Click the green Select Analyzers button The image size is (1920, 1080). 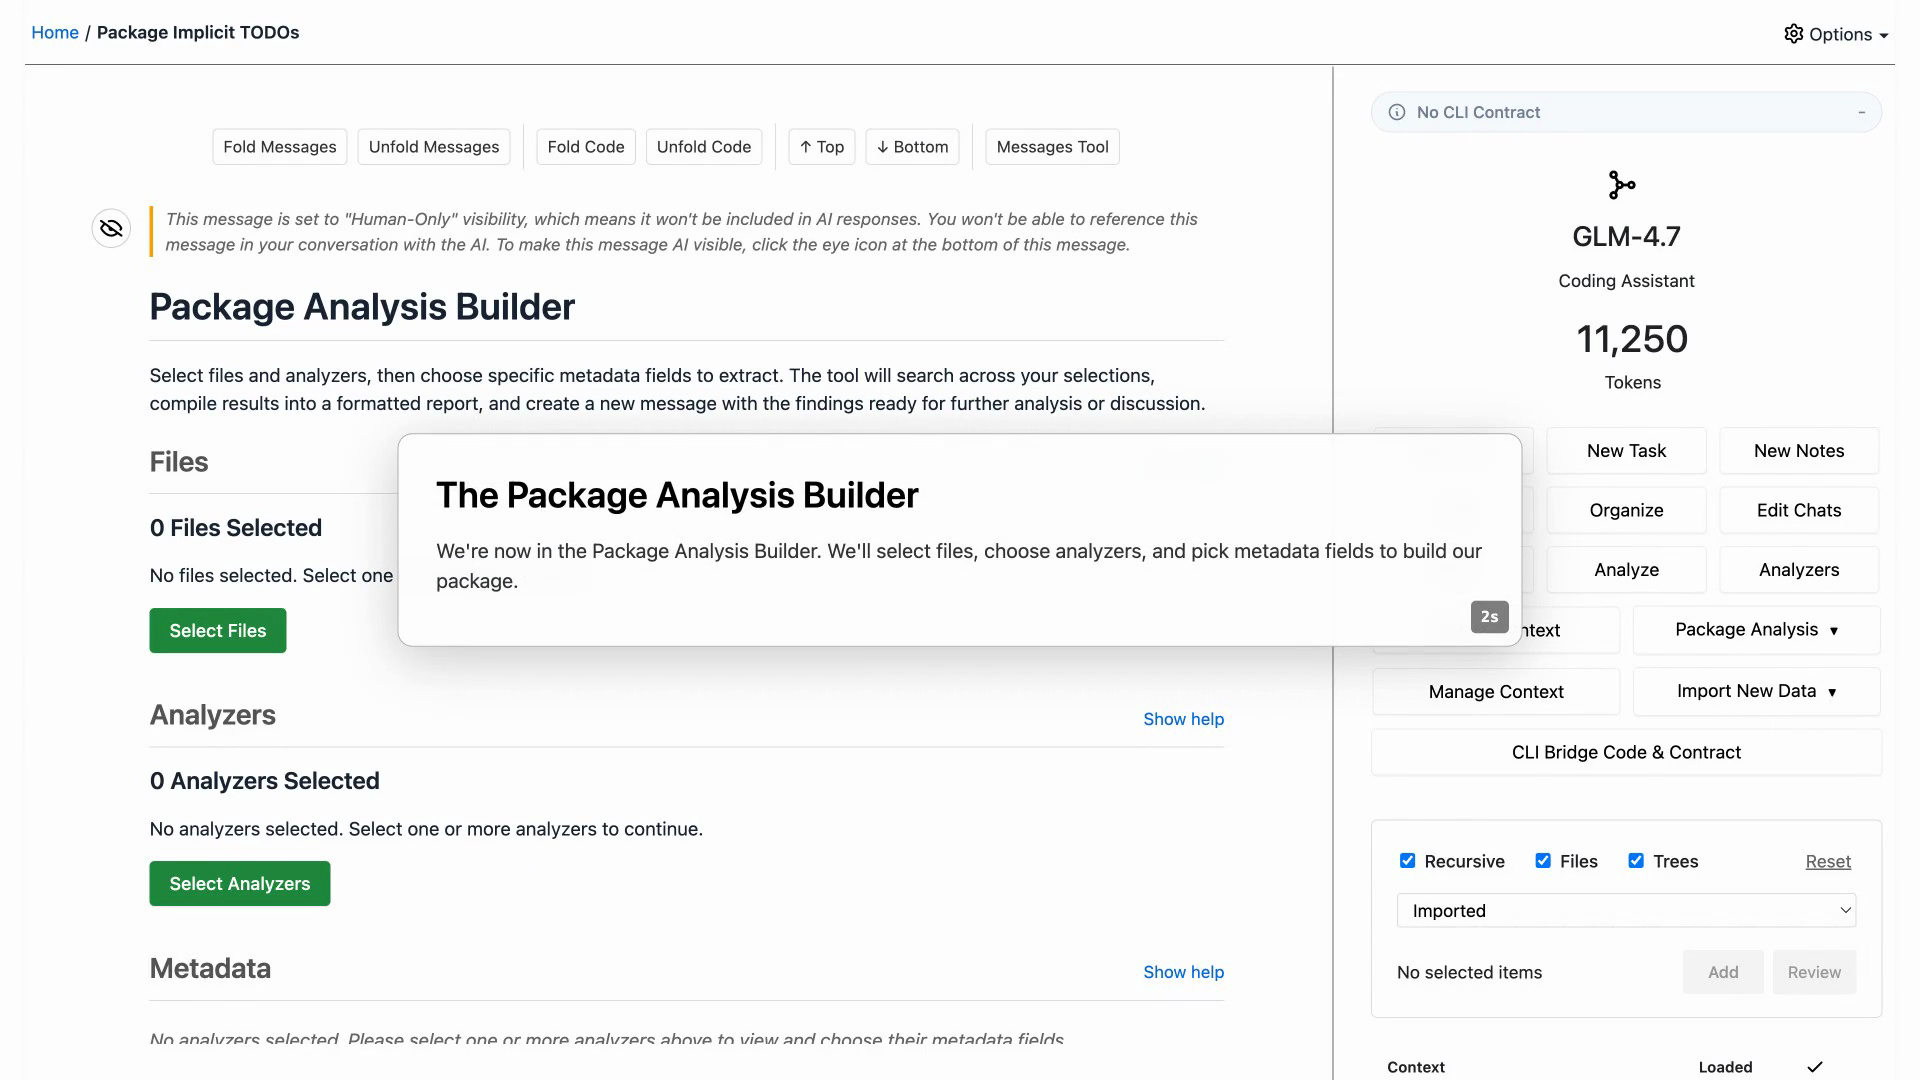[240, 884]
